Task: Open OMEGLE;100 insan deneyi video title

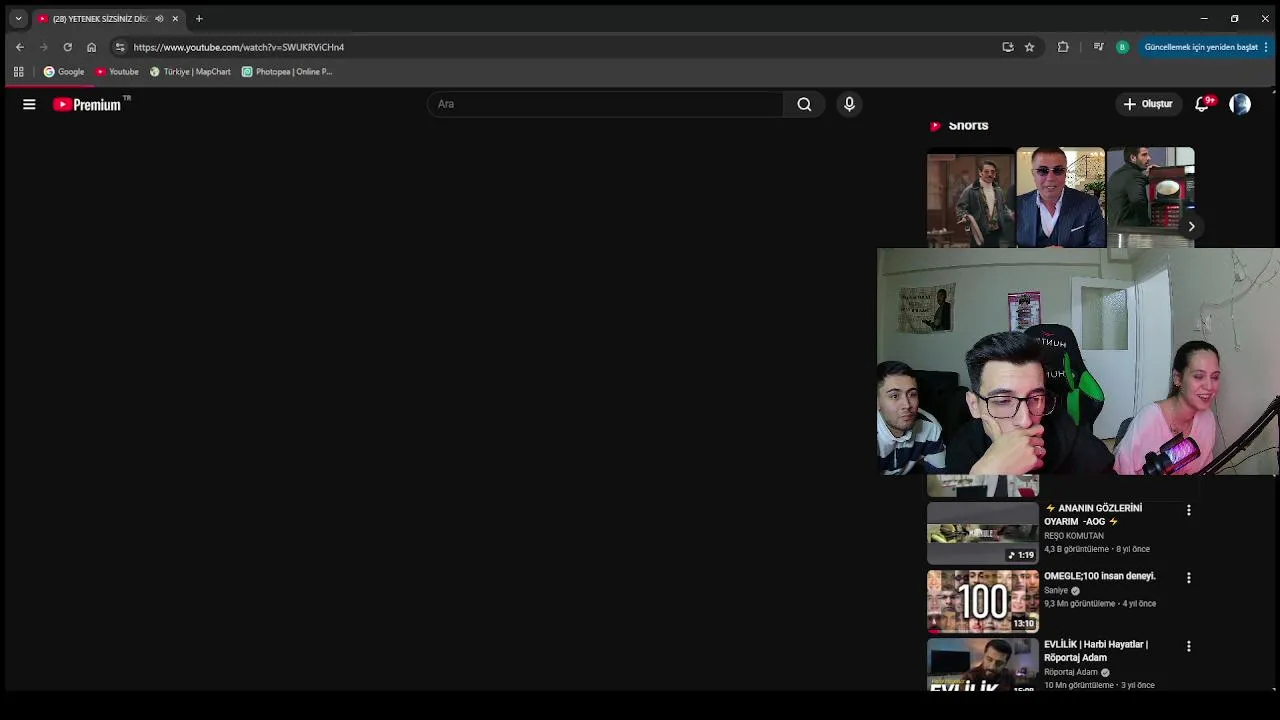Action: pos(1100,576)
